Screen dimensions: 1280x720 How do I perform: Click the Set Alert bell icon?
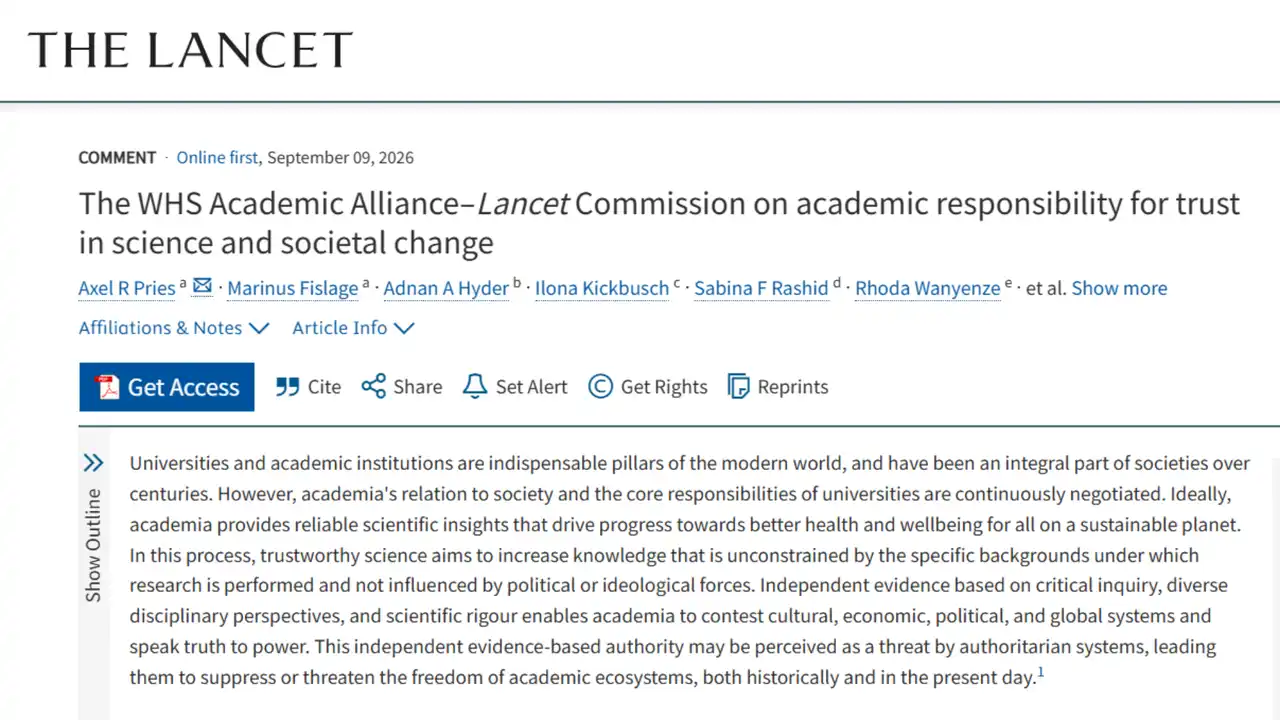click(x=475, y=387)
